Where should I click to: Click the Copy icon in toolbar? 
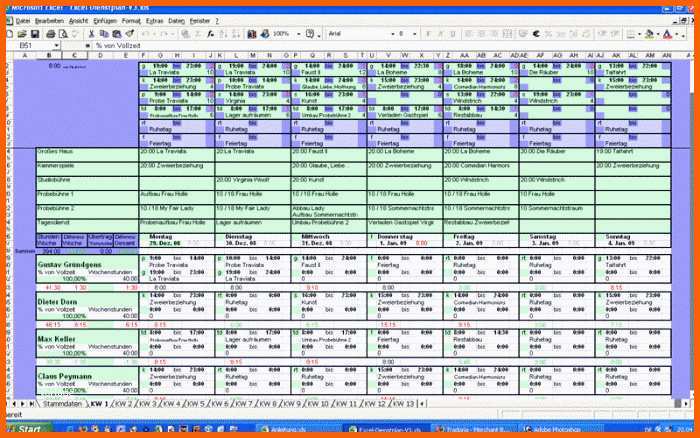tap(104, 34)
